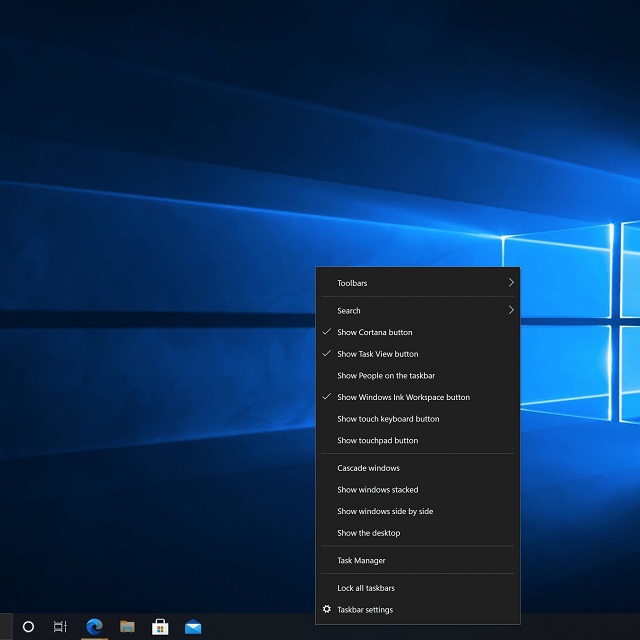The image size is (640, 640).
Task: Open Task View from the taskbar
Action: [x=60, y=627]
